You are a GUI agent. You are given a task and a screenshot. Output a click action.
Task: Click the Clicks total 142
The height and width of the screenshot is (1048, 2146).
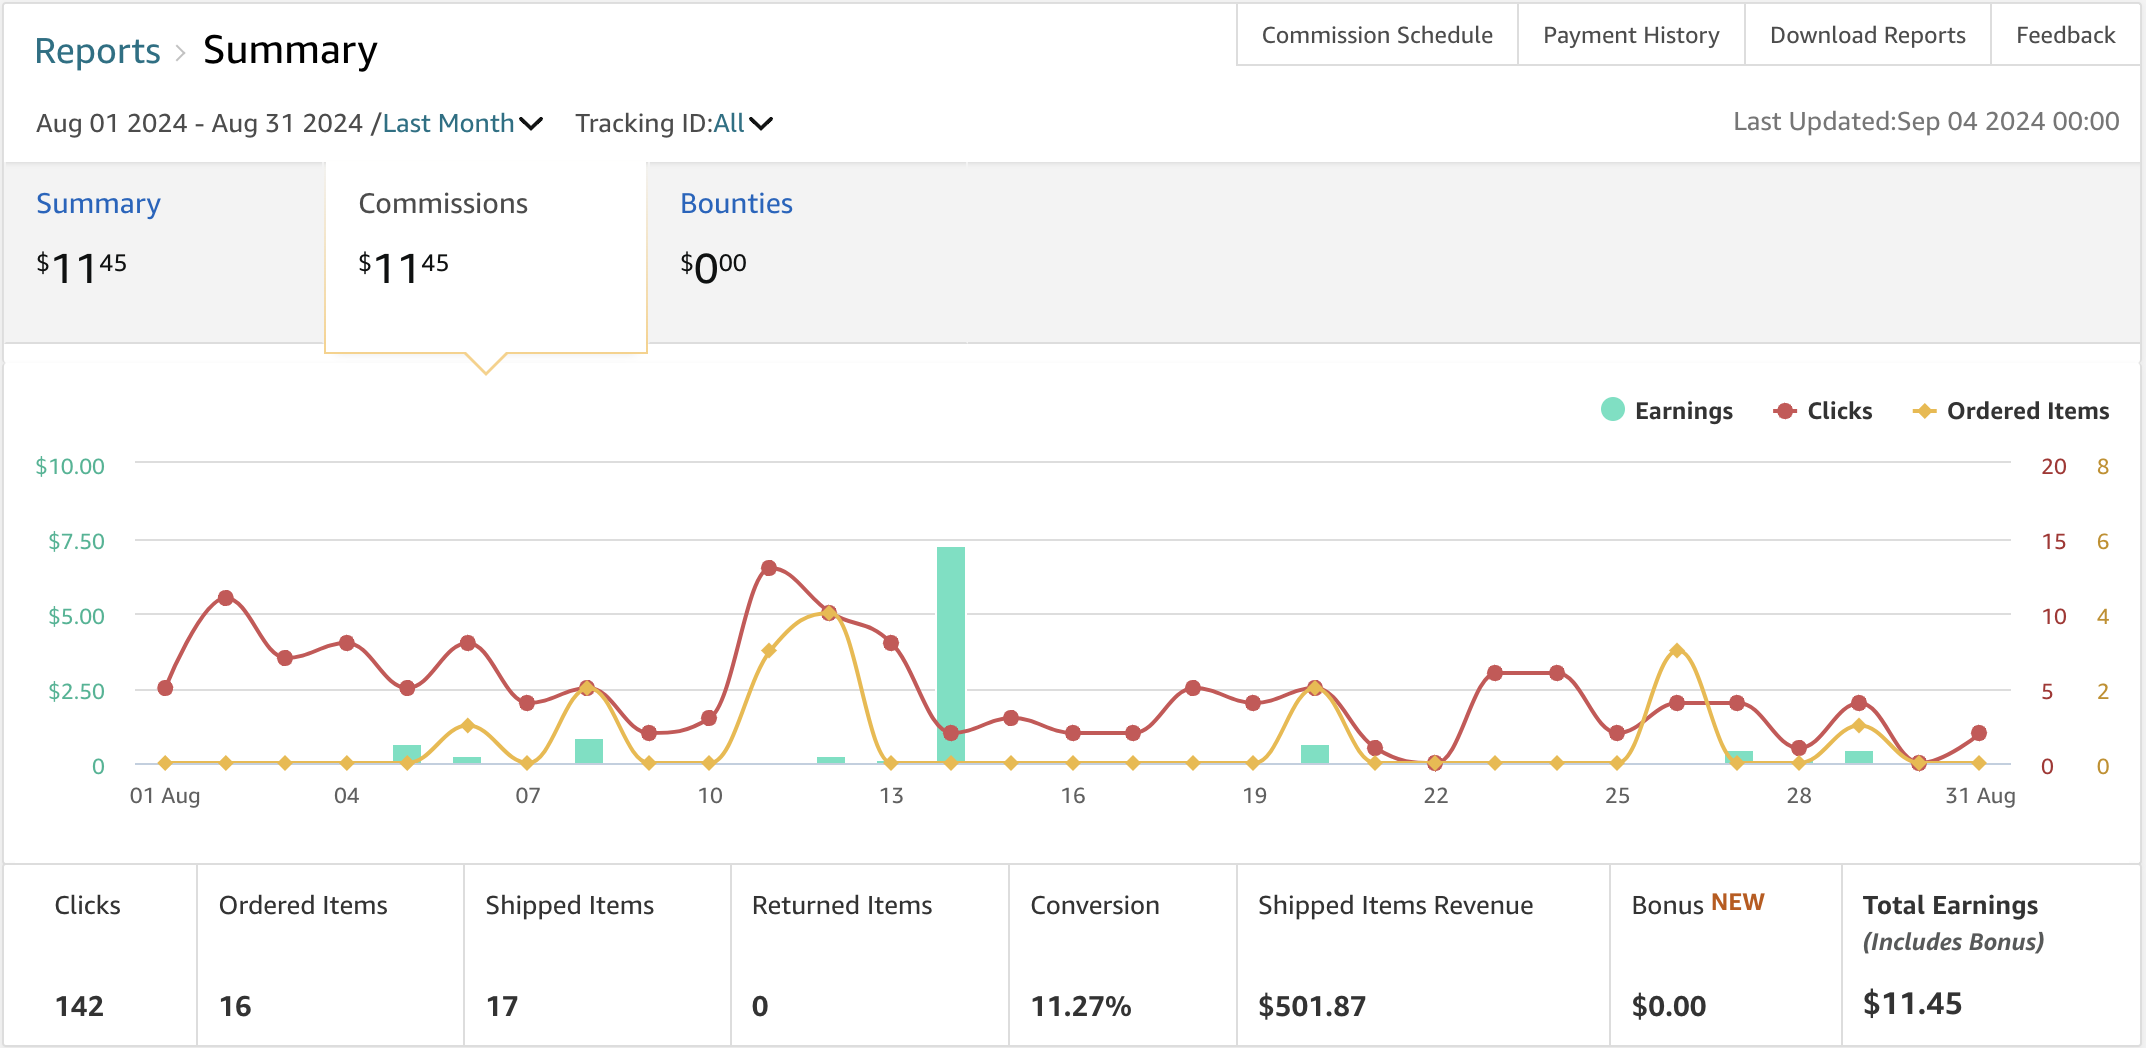coord(79,1006)
